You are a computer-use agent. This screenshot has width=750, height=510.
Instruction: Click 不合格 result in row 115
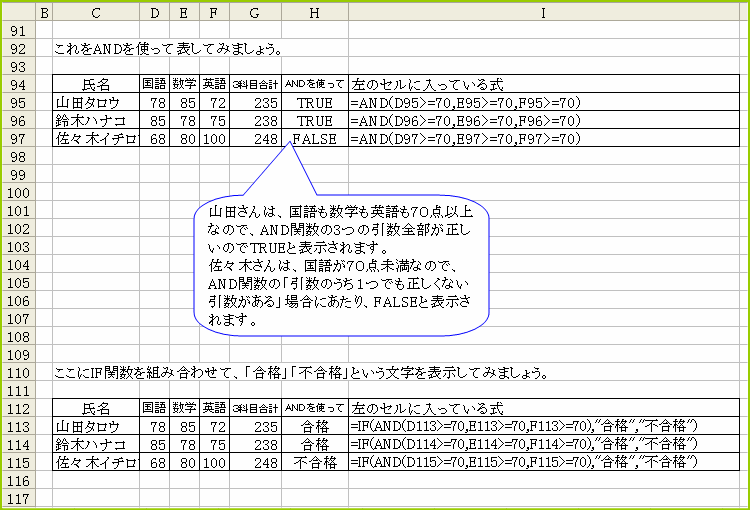click(x=315, y=463)
